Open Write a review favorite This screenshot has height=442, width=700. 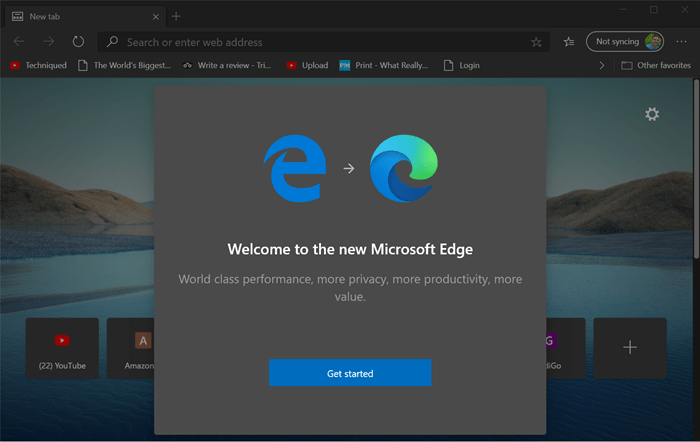point(227,65)
